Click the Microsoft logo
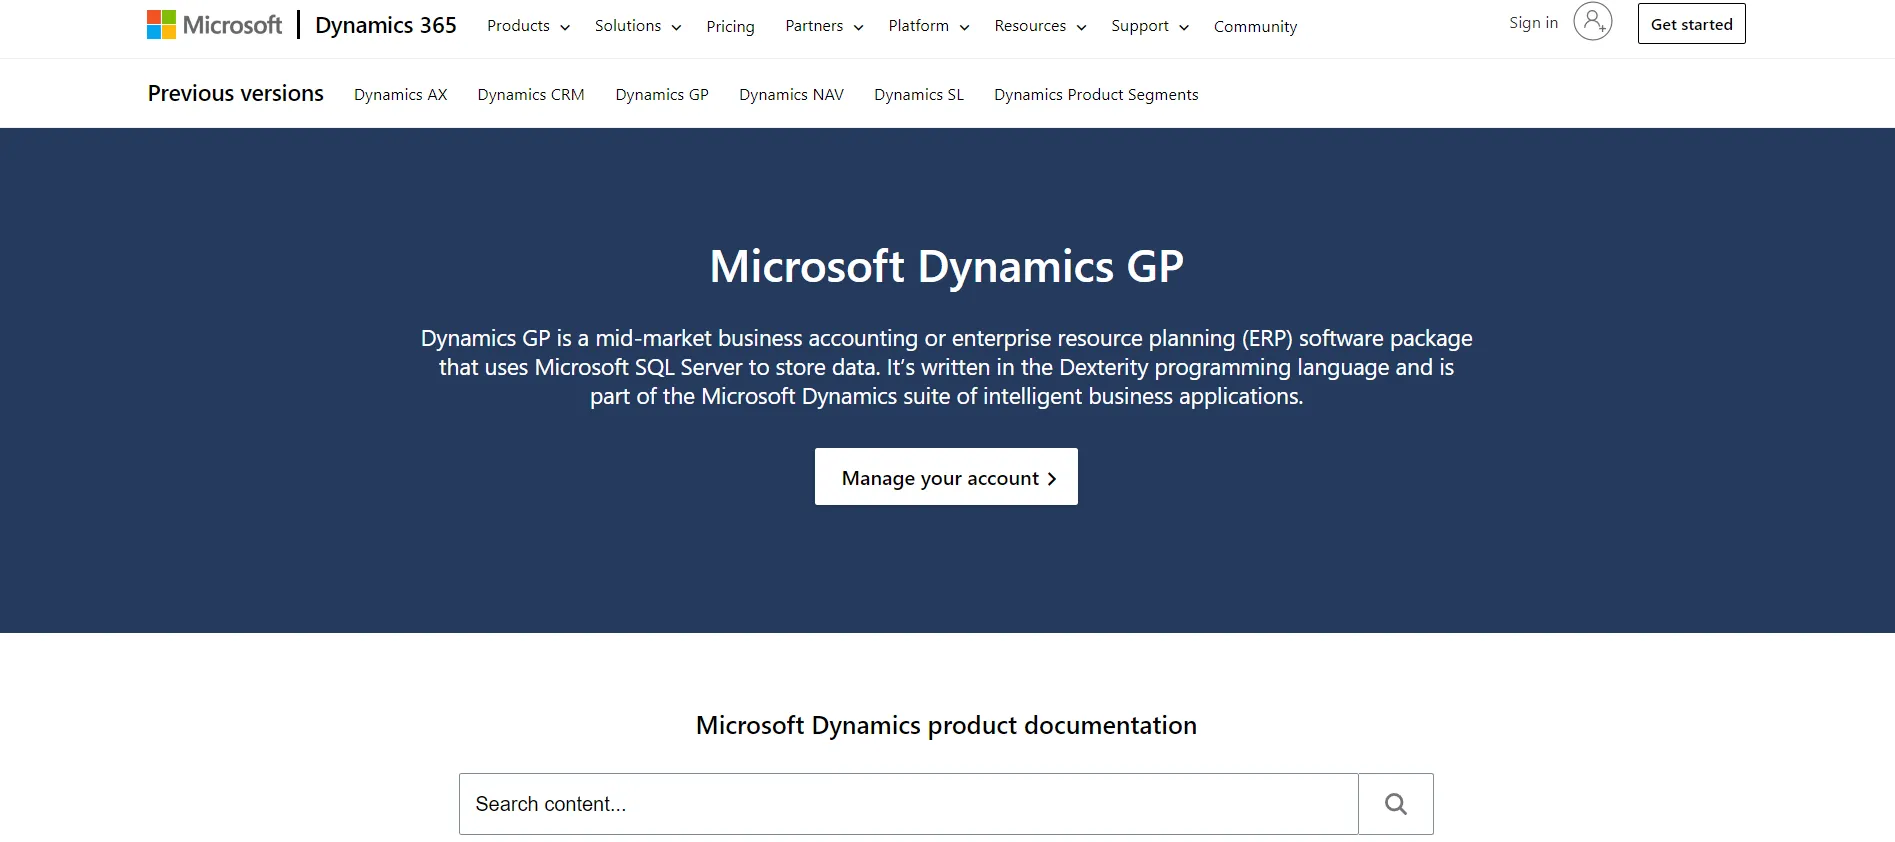Image resolution: width=1895 pixels, height=842 pixels. (214, 25)
